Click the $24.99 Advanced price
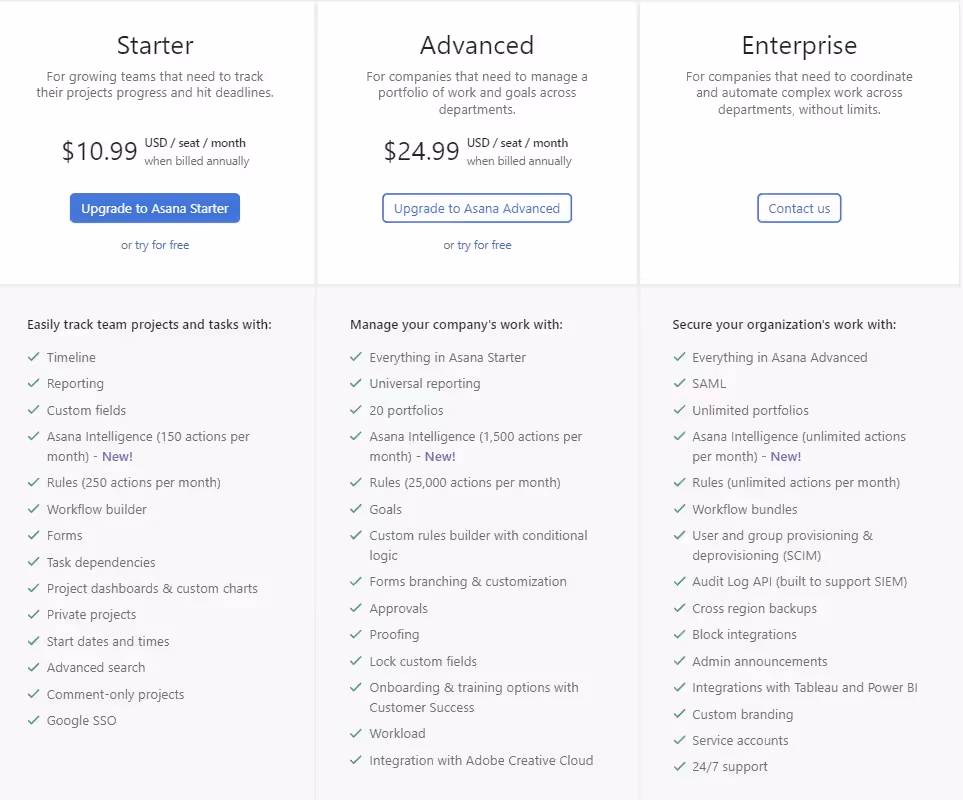The image size is (963, 800). [422, 151]
